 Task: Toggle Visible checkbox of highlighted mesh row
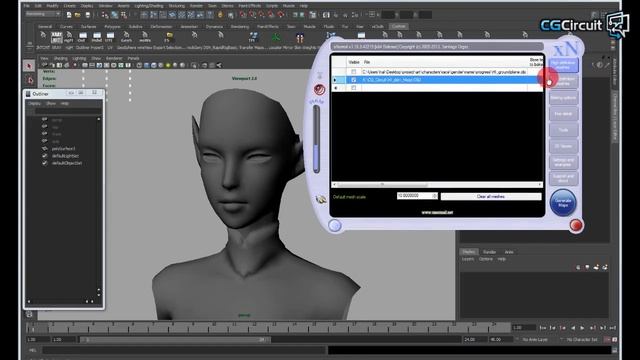coord(353,80)
